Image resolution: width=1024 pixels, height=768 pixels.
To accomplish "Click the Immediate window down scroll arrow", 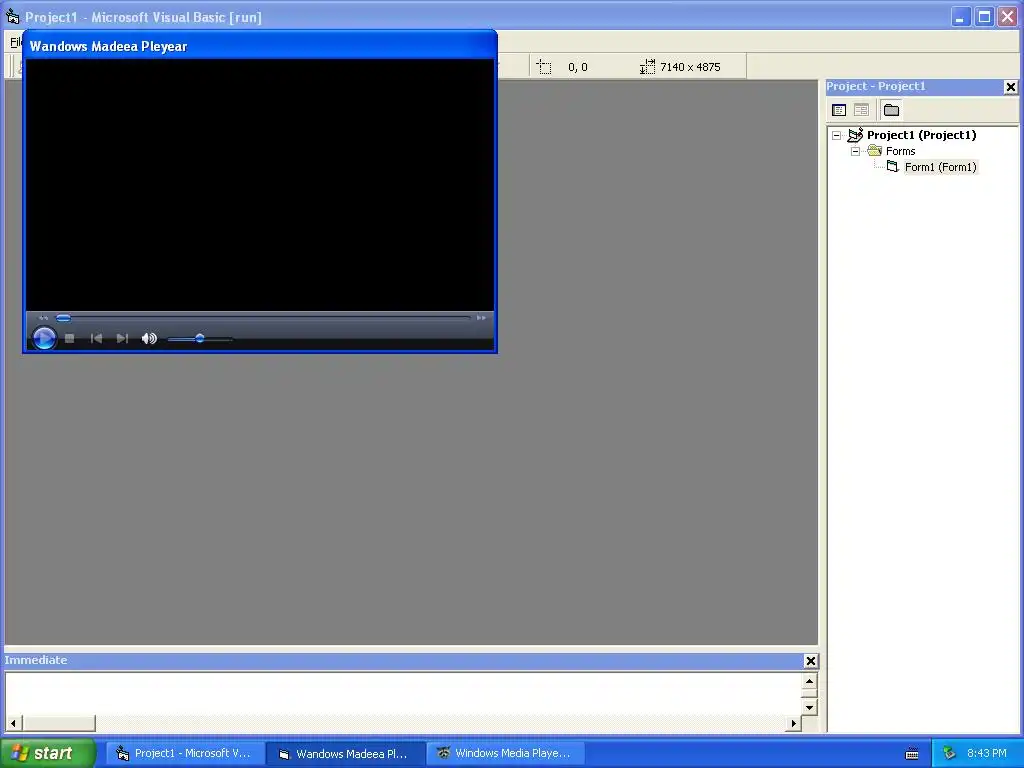I will 809,707.
